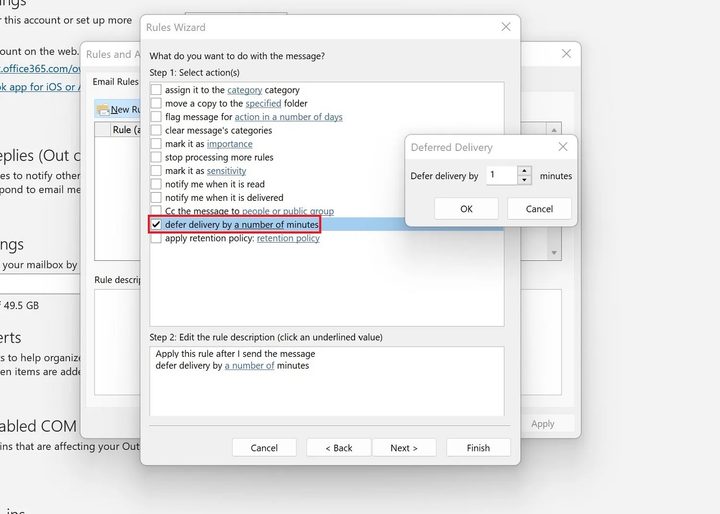
Task: Click the defer minutes input field
Action: [500, 176]
